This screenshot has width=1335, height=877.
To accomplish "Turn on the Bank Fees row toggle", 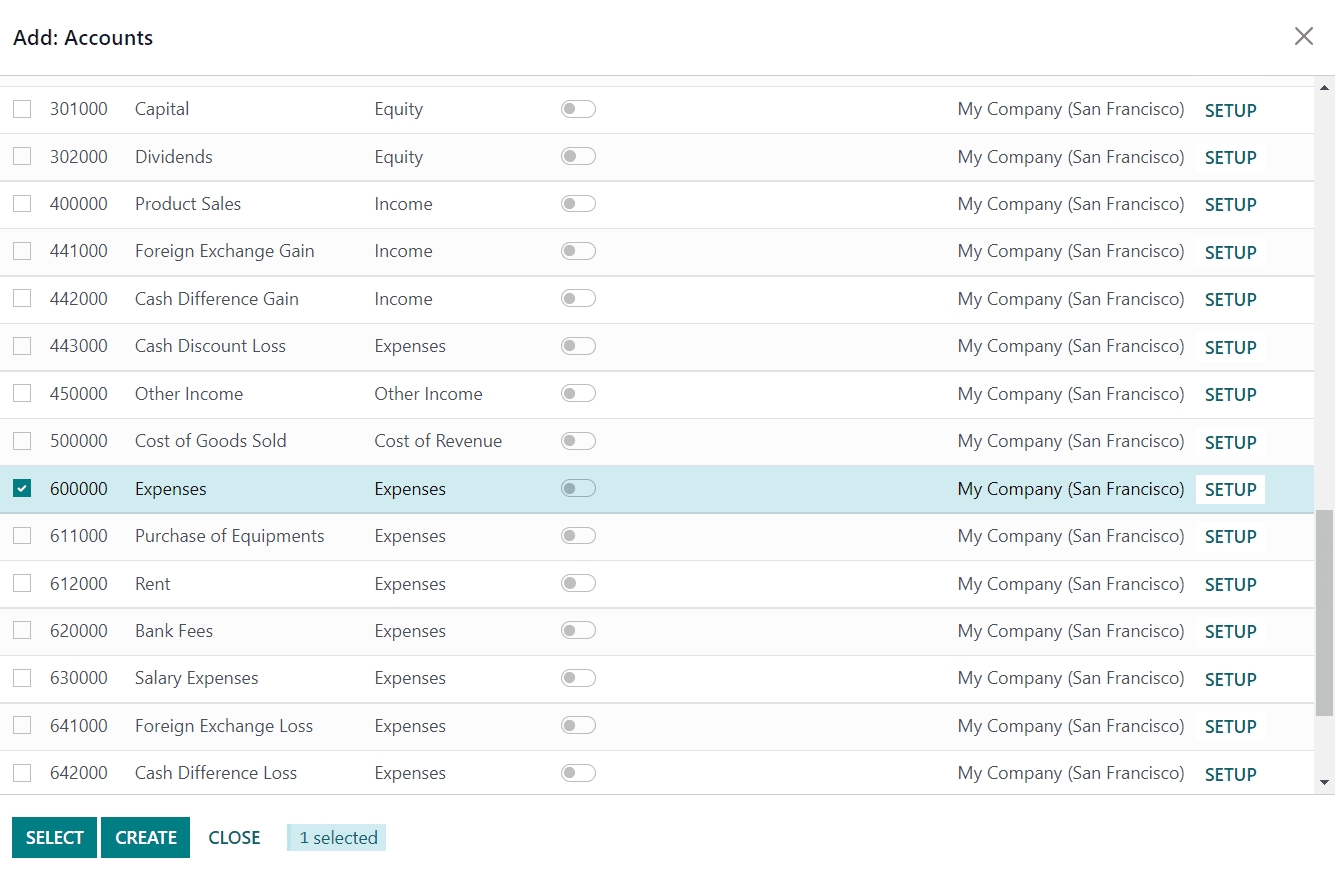I will [x=578, y=631].
